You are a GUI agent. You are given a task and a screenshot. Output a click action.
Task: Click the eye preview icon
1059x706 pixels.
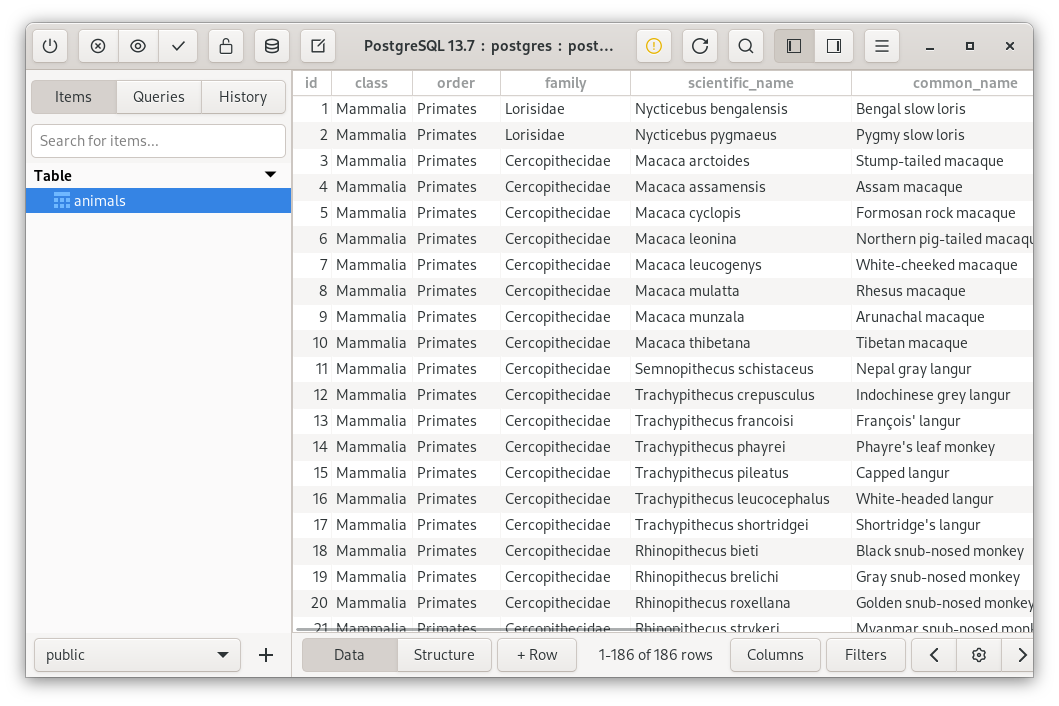137,46
